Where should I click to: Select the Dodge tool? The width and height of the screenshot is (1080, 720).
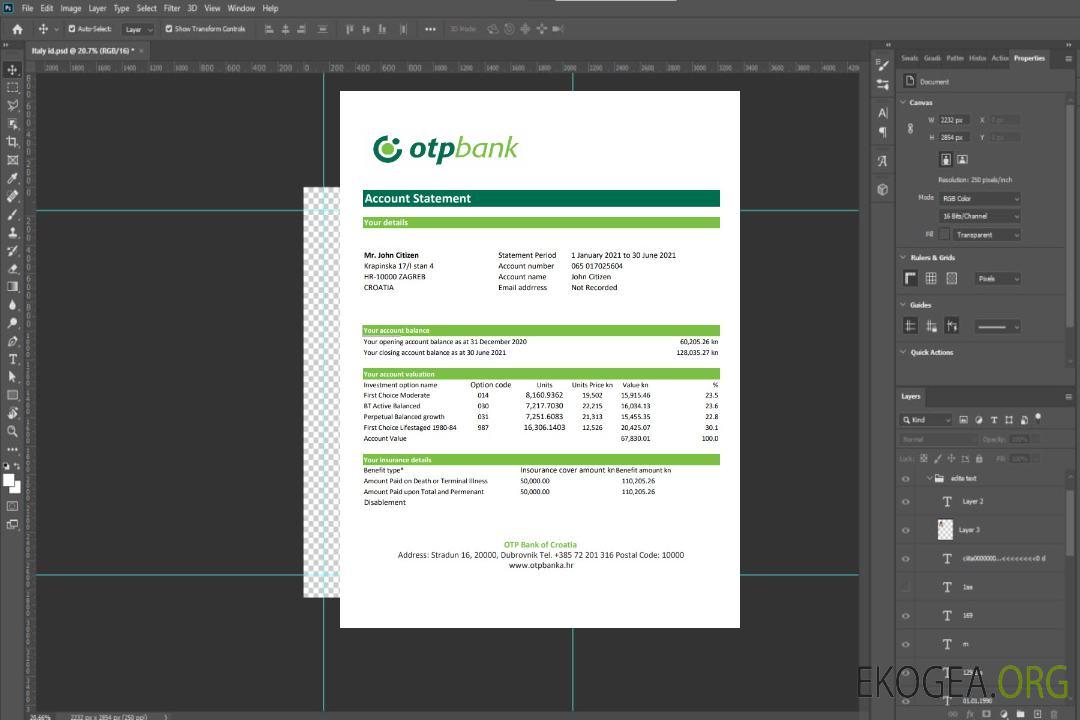pyautogui.click(x=12, y=322)
